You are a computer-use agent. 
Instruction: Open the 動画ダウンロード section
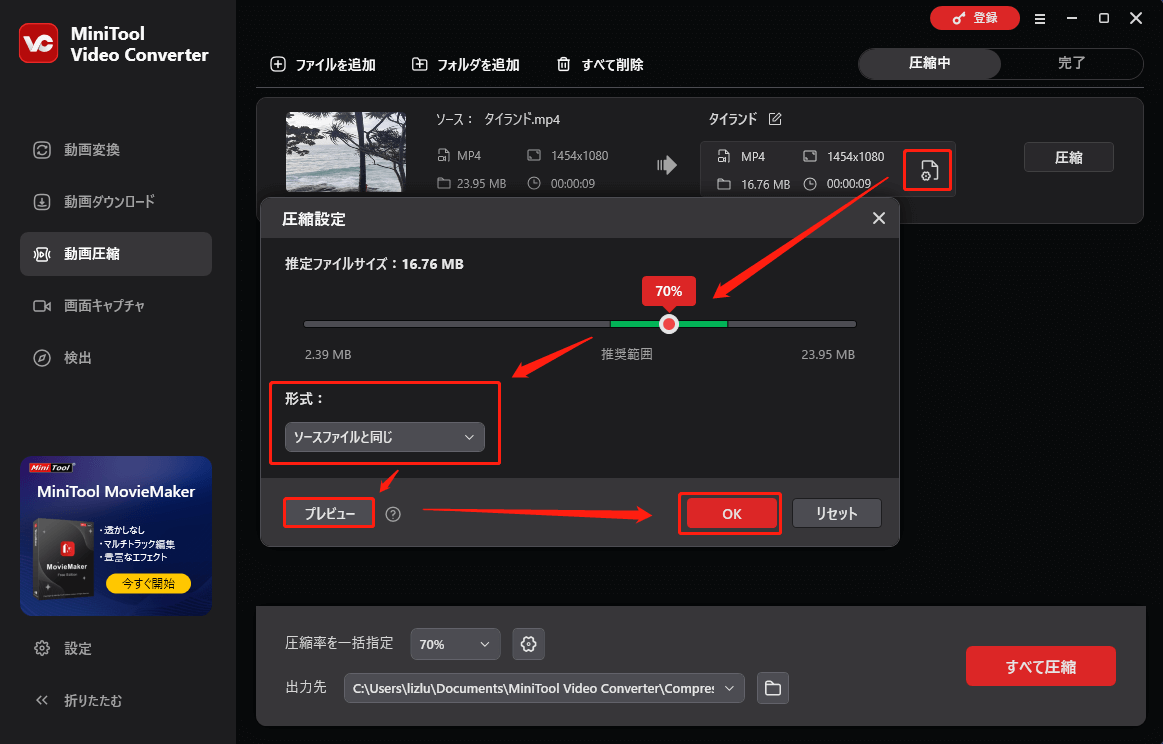tap(116, 202)
